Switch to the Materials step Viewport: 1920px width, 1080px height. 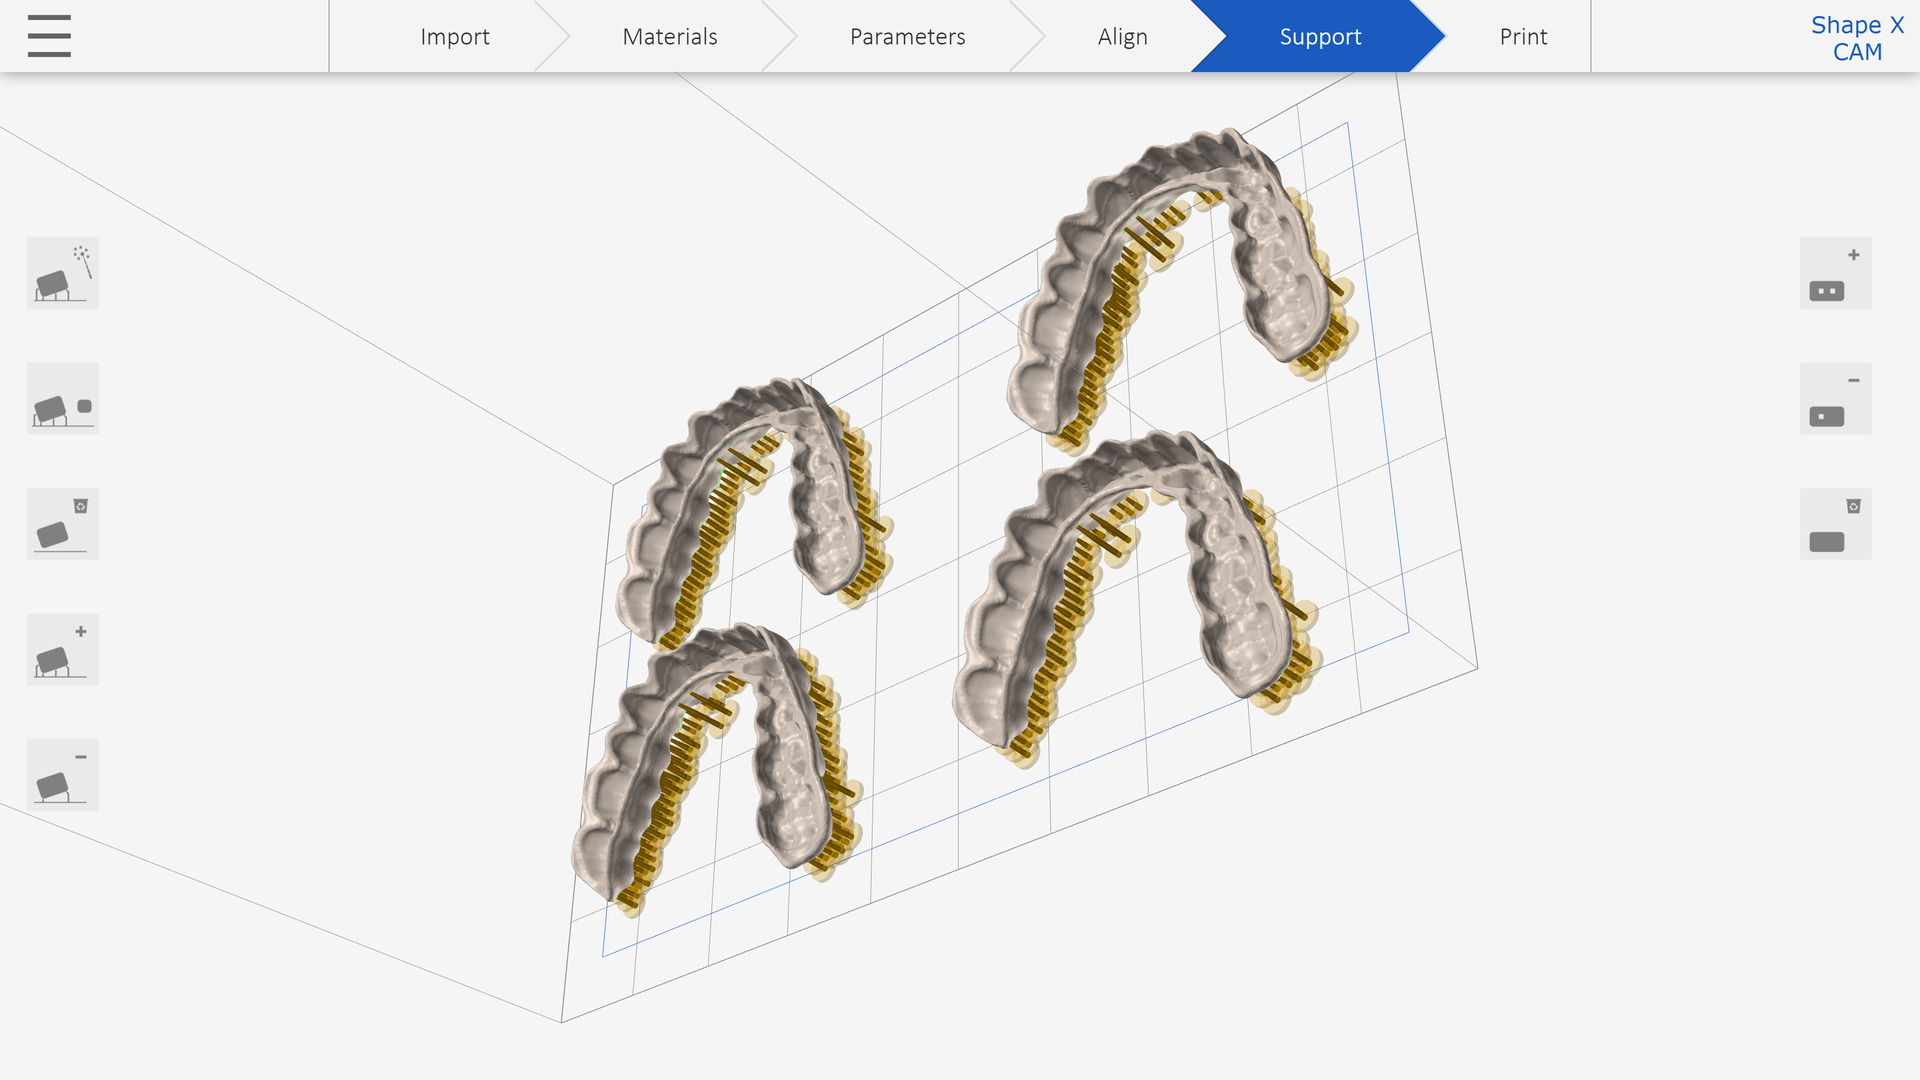[670, 36]
